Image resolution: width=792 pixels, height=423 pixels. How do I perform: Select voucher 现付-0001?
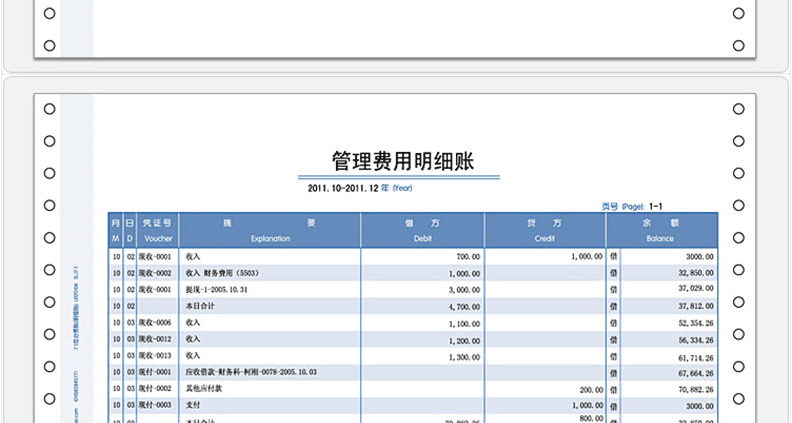coord(155,372)
